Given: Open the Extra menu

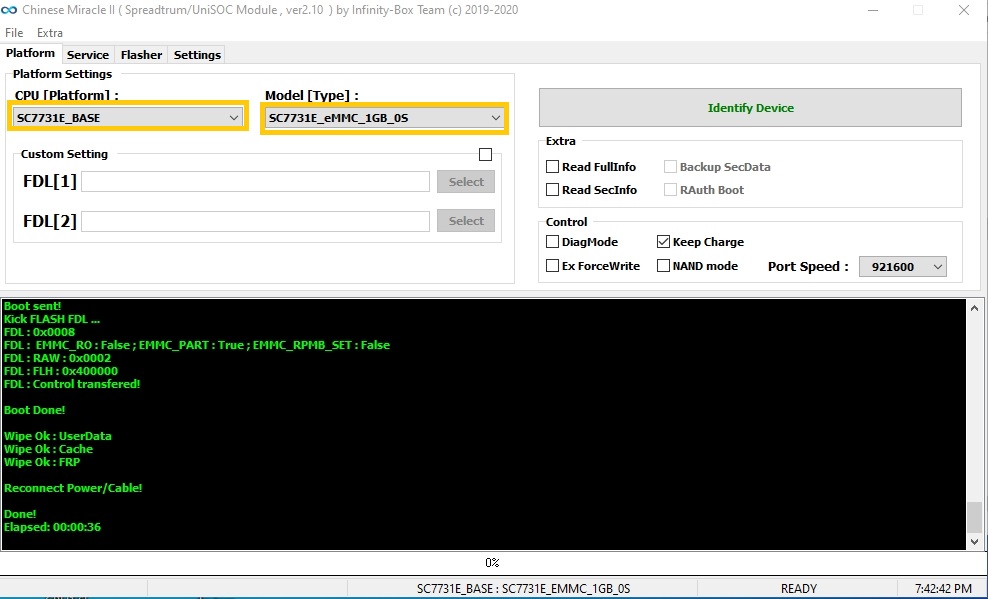Looking at the screenshot, I should pos(50,33).
